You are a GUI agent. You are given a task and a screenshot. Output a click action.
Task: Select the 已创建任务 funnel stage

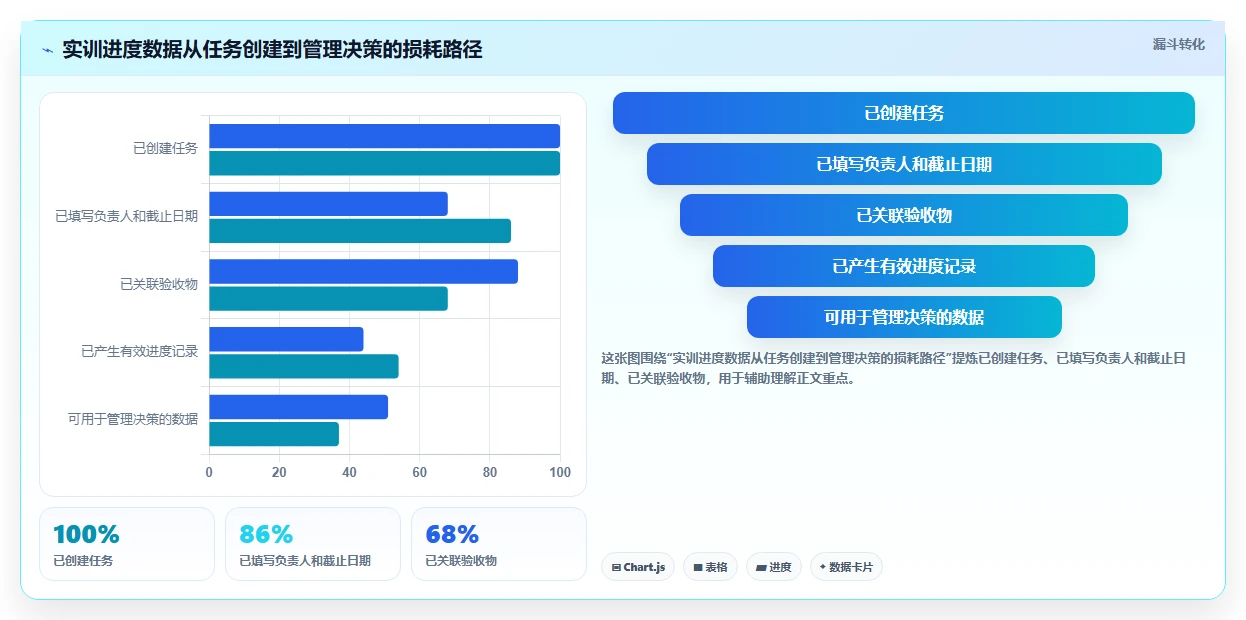[904, 113]
